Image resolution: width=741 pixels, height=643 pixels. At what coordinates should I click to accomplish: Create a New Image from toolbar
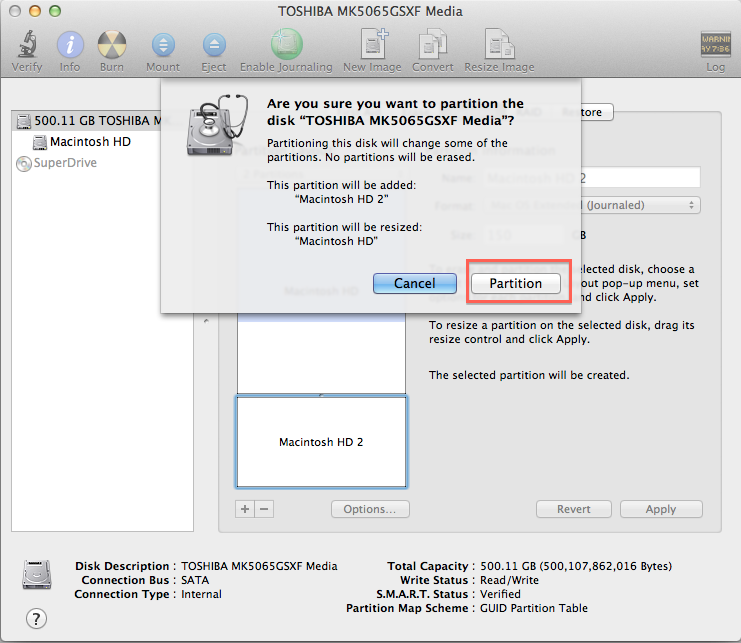(374, 45)
